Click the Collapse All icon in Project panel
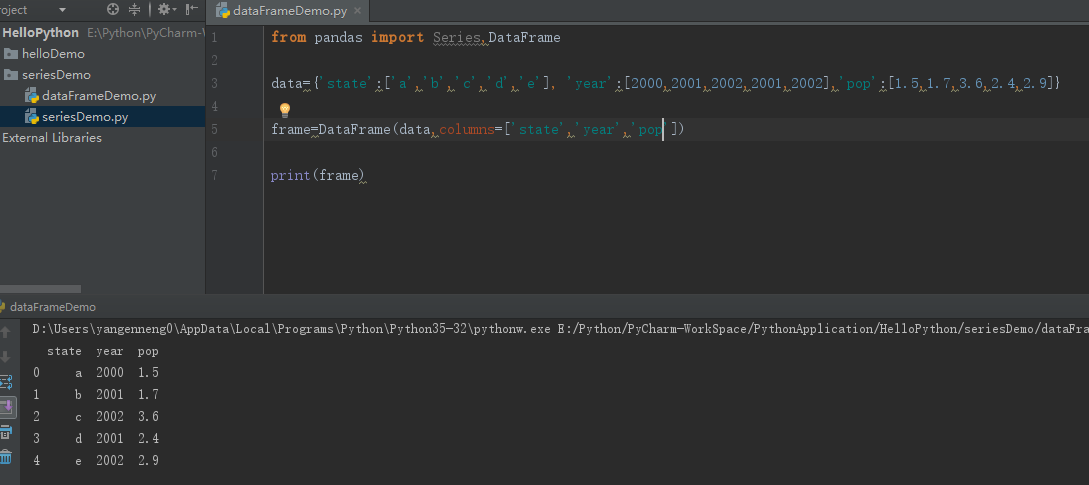Screen dimensions: 1089x485 (x=135, y=10)
